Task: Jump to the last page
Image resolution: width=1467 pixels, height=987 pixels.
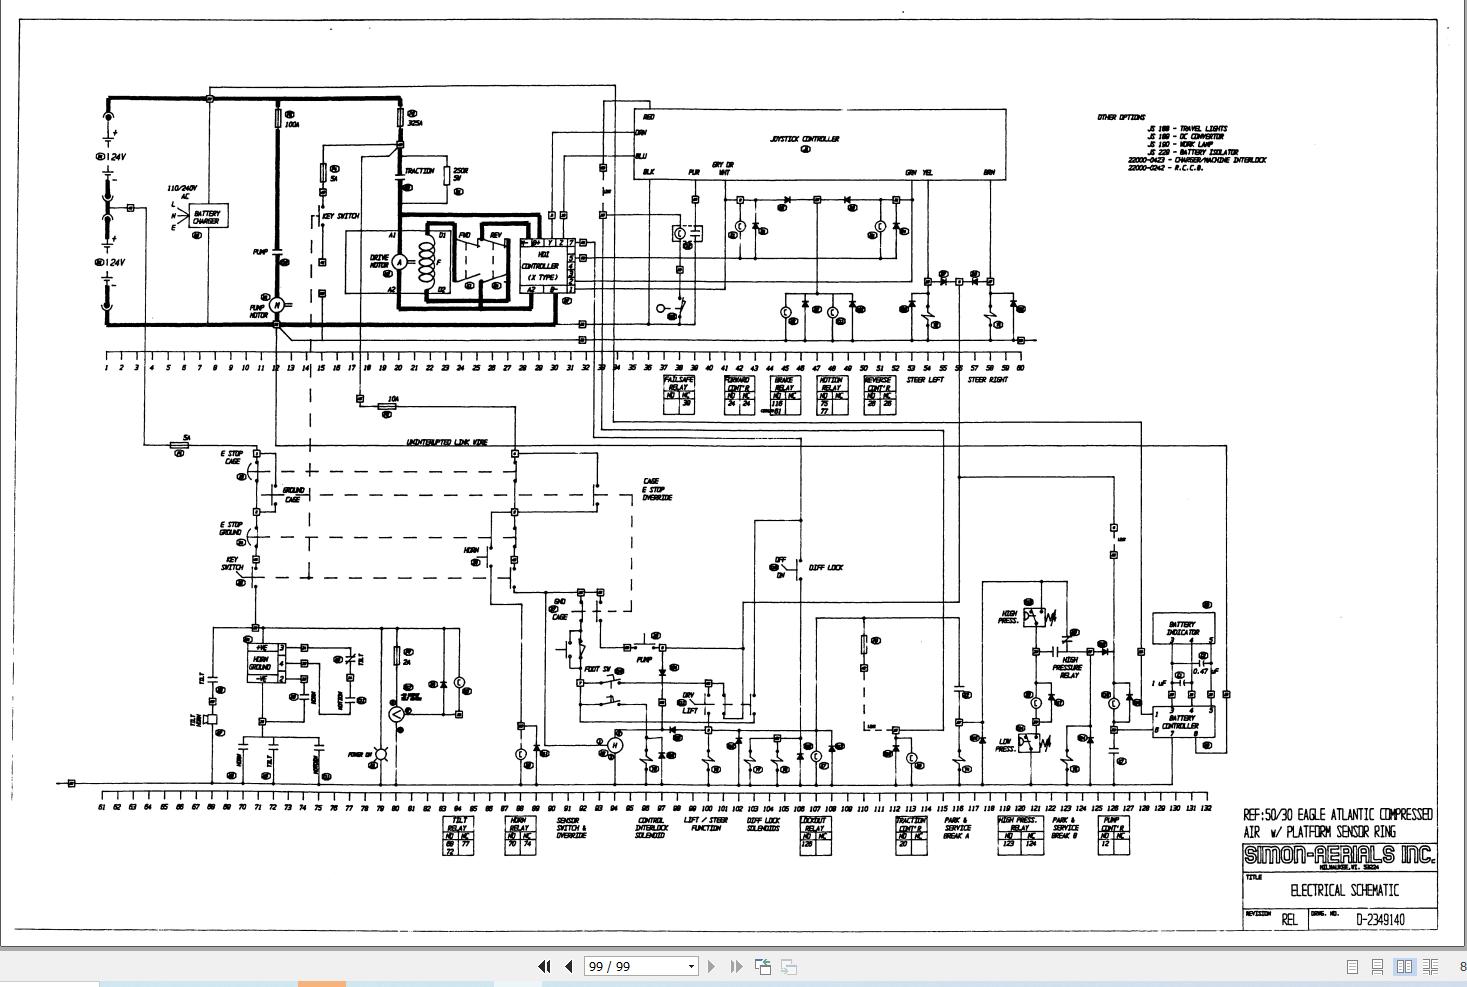Action: tap(736, 966)
